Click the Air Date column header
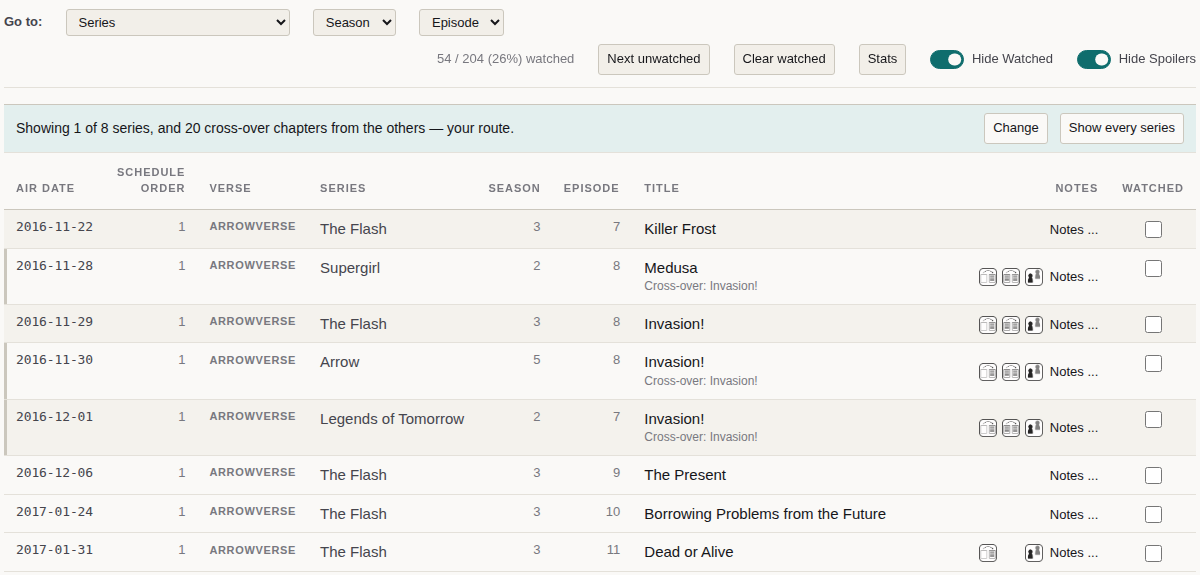This screenshot has height=575, width=1200. (45, 188)
